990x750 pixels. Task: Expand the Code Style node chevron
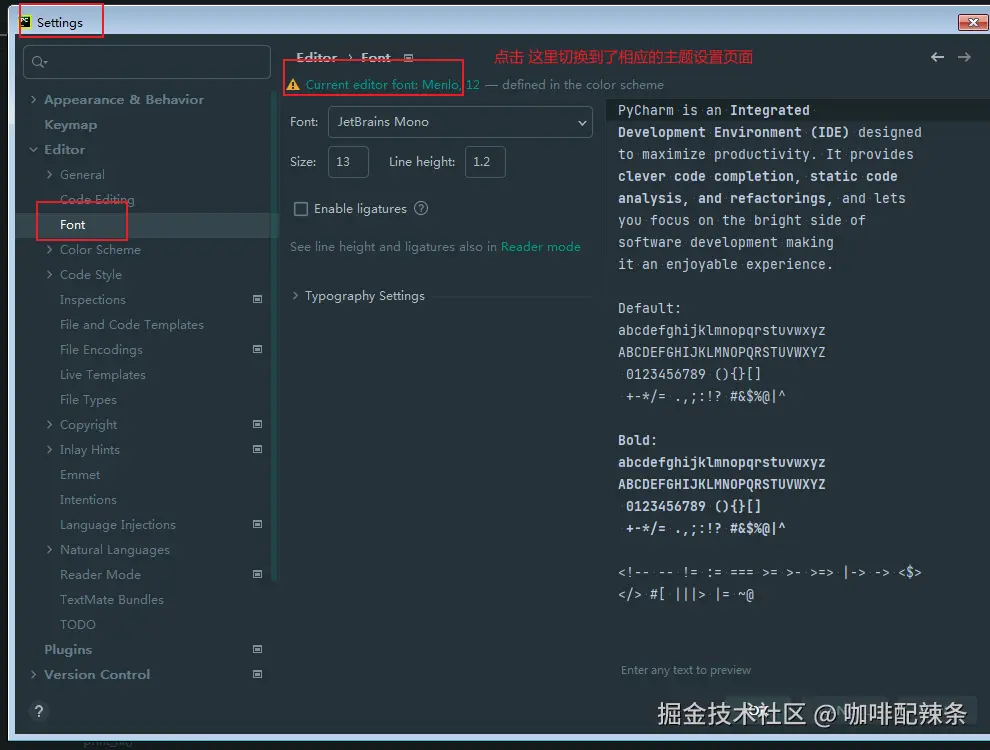tap(49, 275)
